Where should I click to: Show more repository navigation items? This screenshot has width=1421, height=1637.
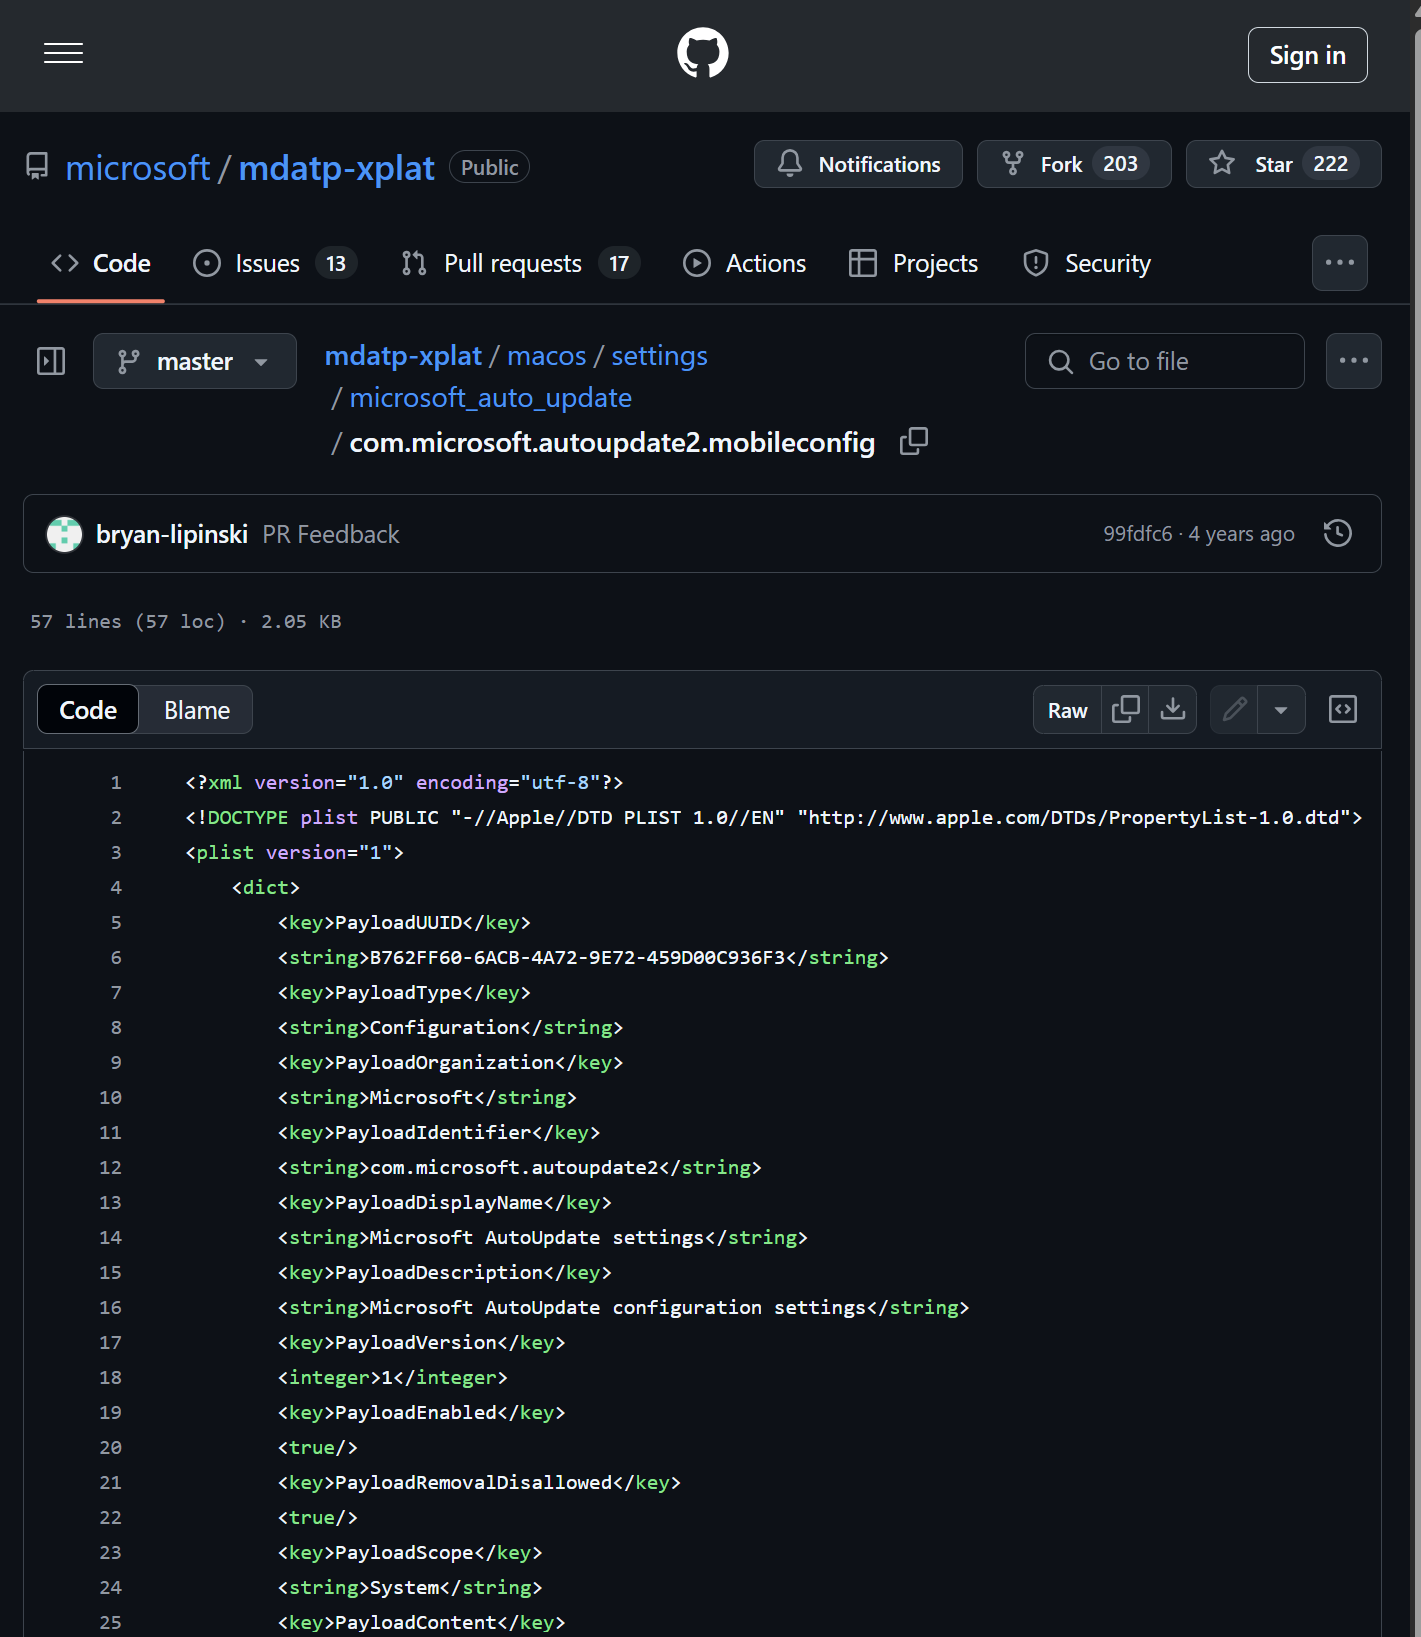(x=1339, y=263)
